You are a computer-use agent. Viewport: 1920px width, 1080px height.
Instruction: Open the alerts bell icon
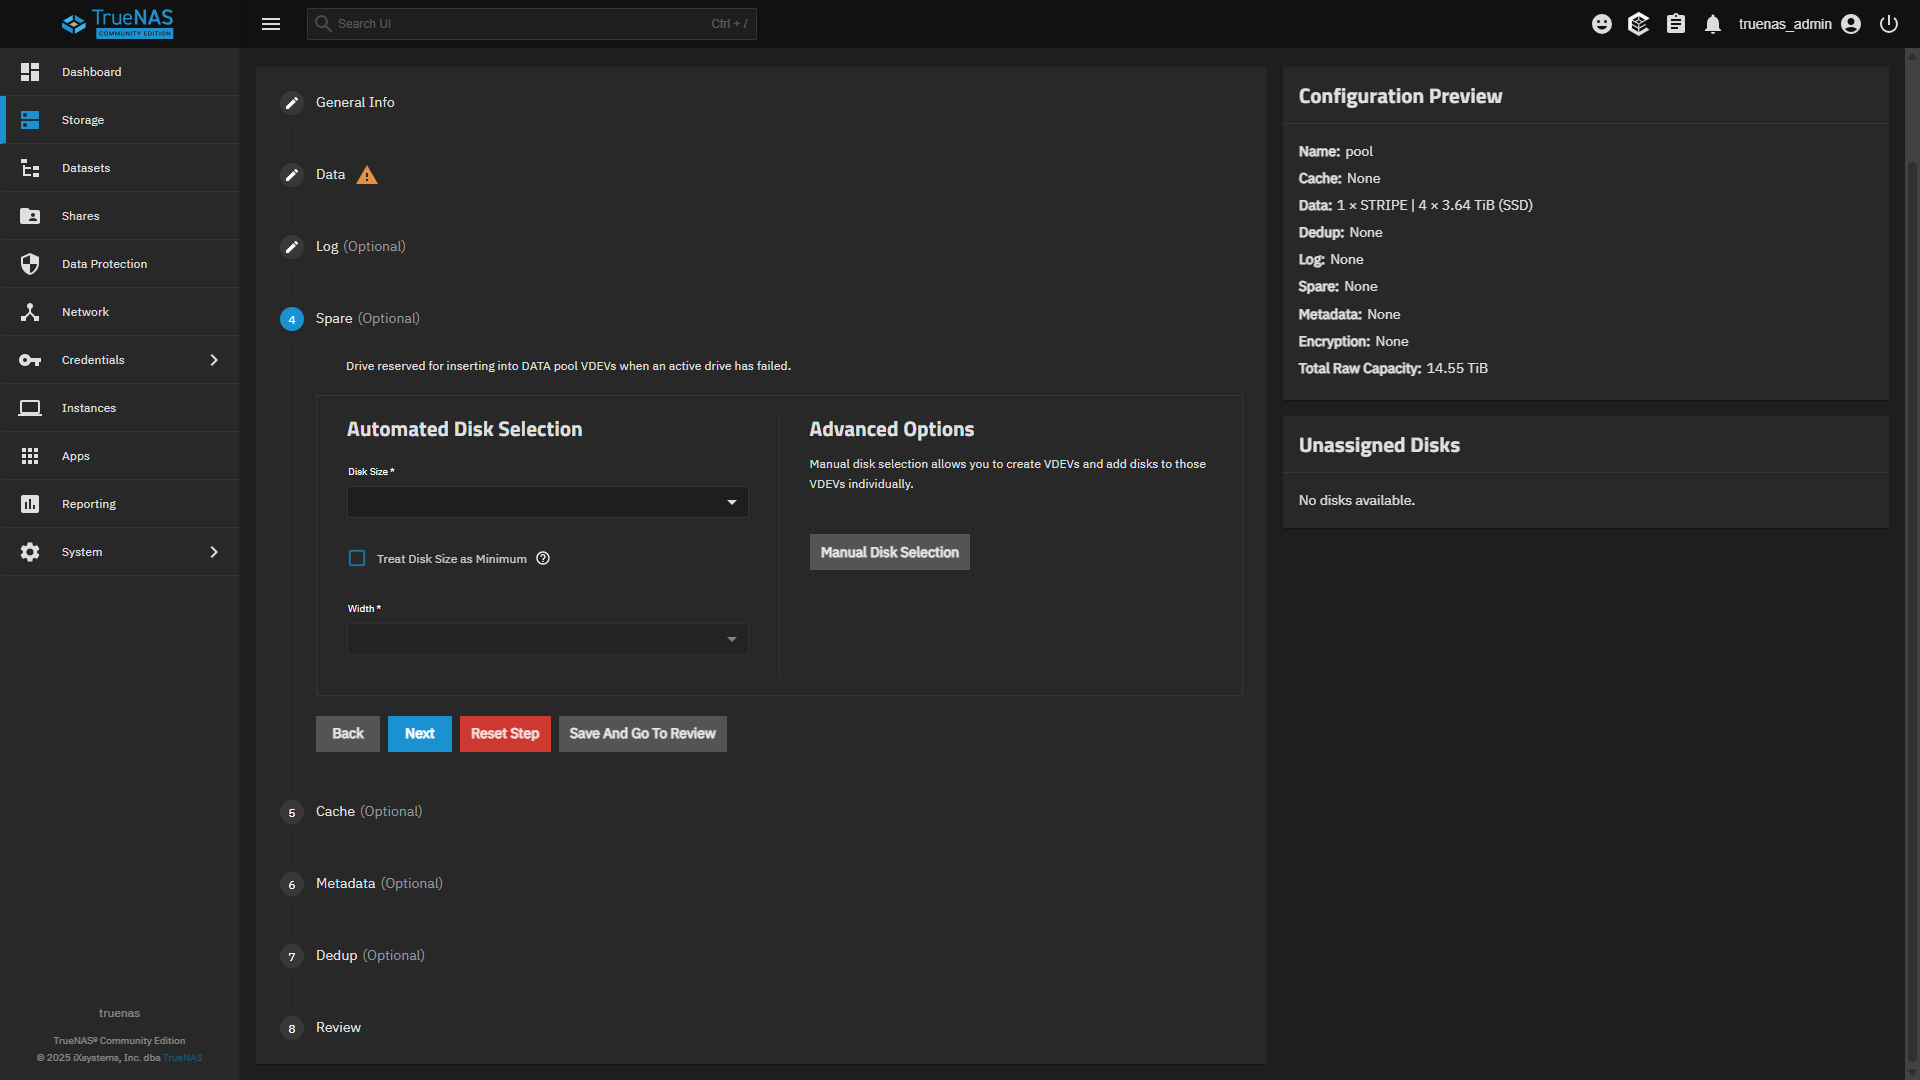point(1713,24)
